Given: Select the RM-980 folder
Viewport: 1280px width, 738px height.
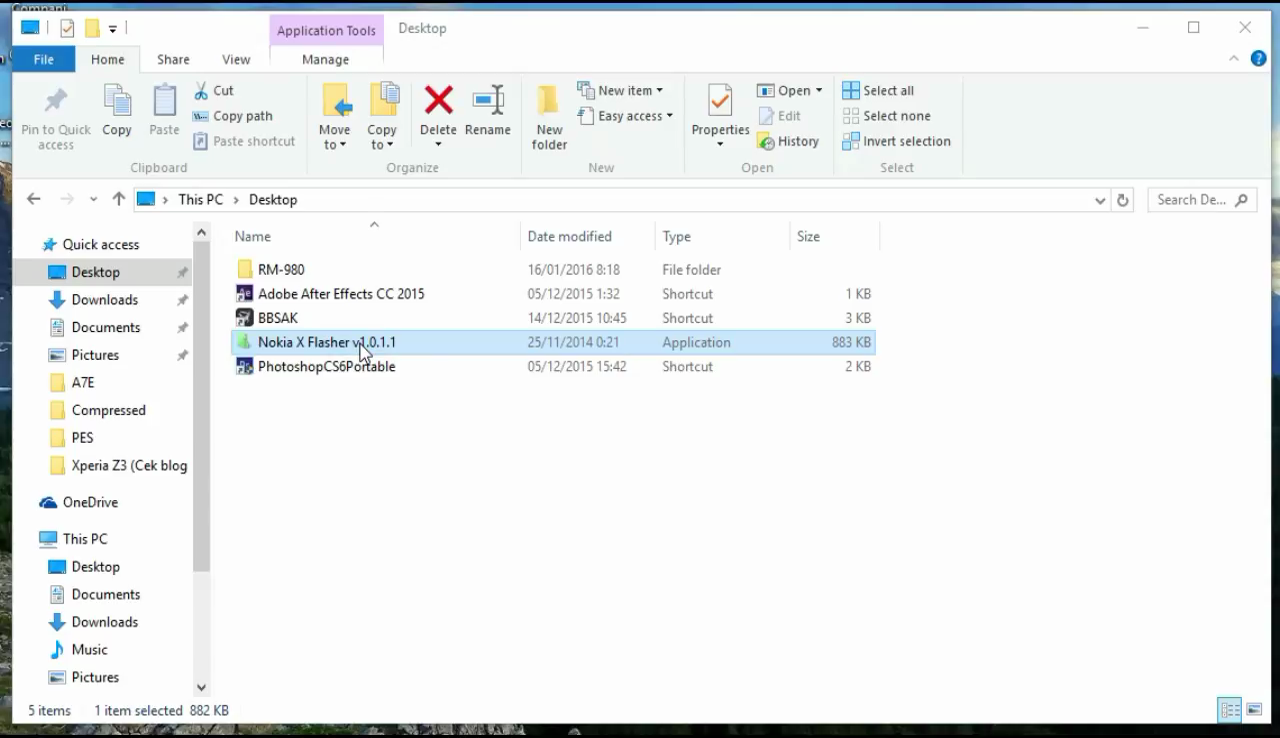Looking at the screenshot, I should [553, 270].
